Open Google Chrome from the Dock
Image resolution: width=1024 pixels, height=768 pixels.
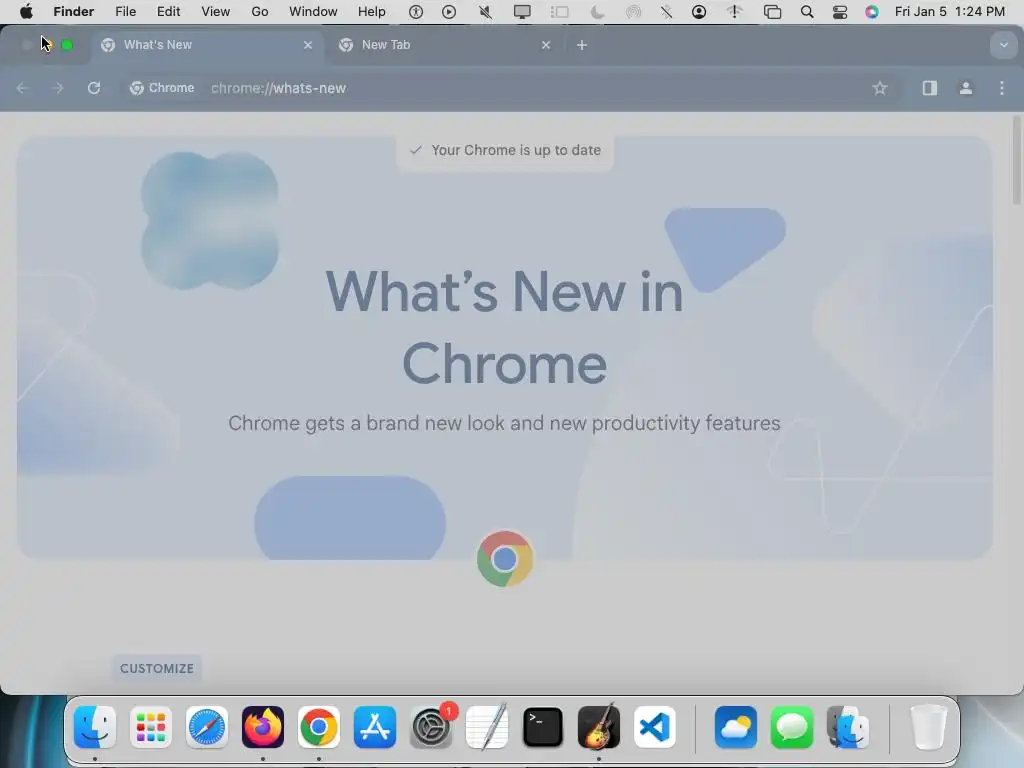click(319, 727)
